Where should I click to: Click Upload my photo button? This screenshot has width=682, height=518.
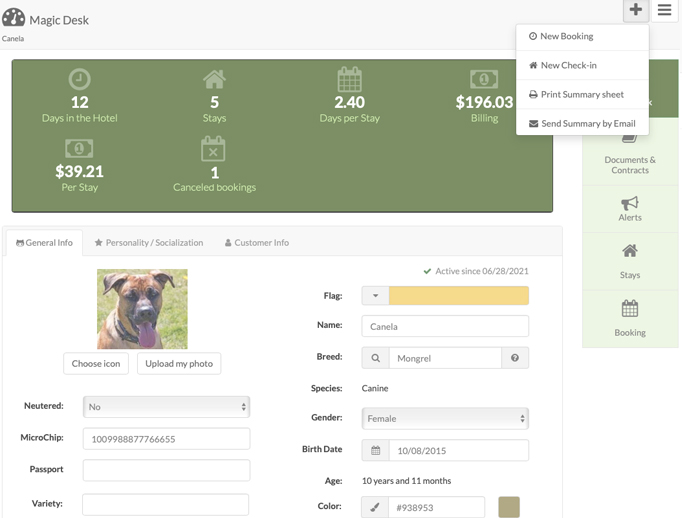[179, 364]
